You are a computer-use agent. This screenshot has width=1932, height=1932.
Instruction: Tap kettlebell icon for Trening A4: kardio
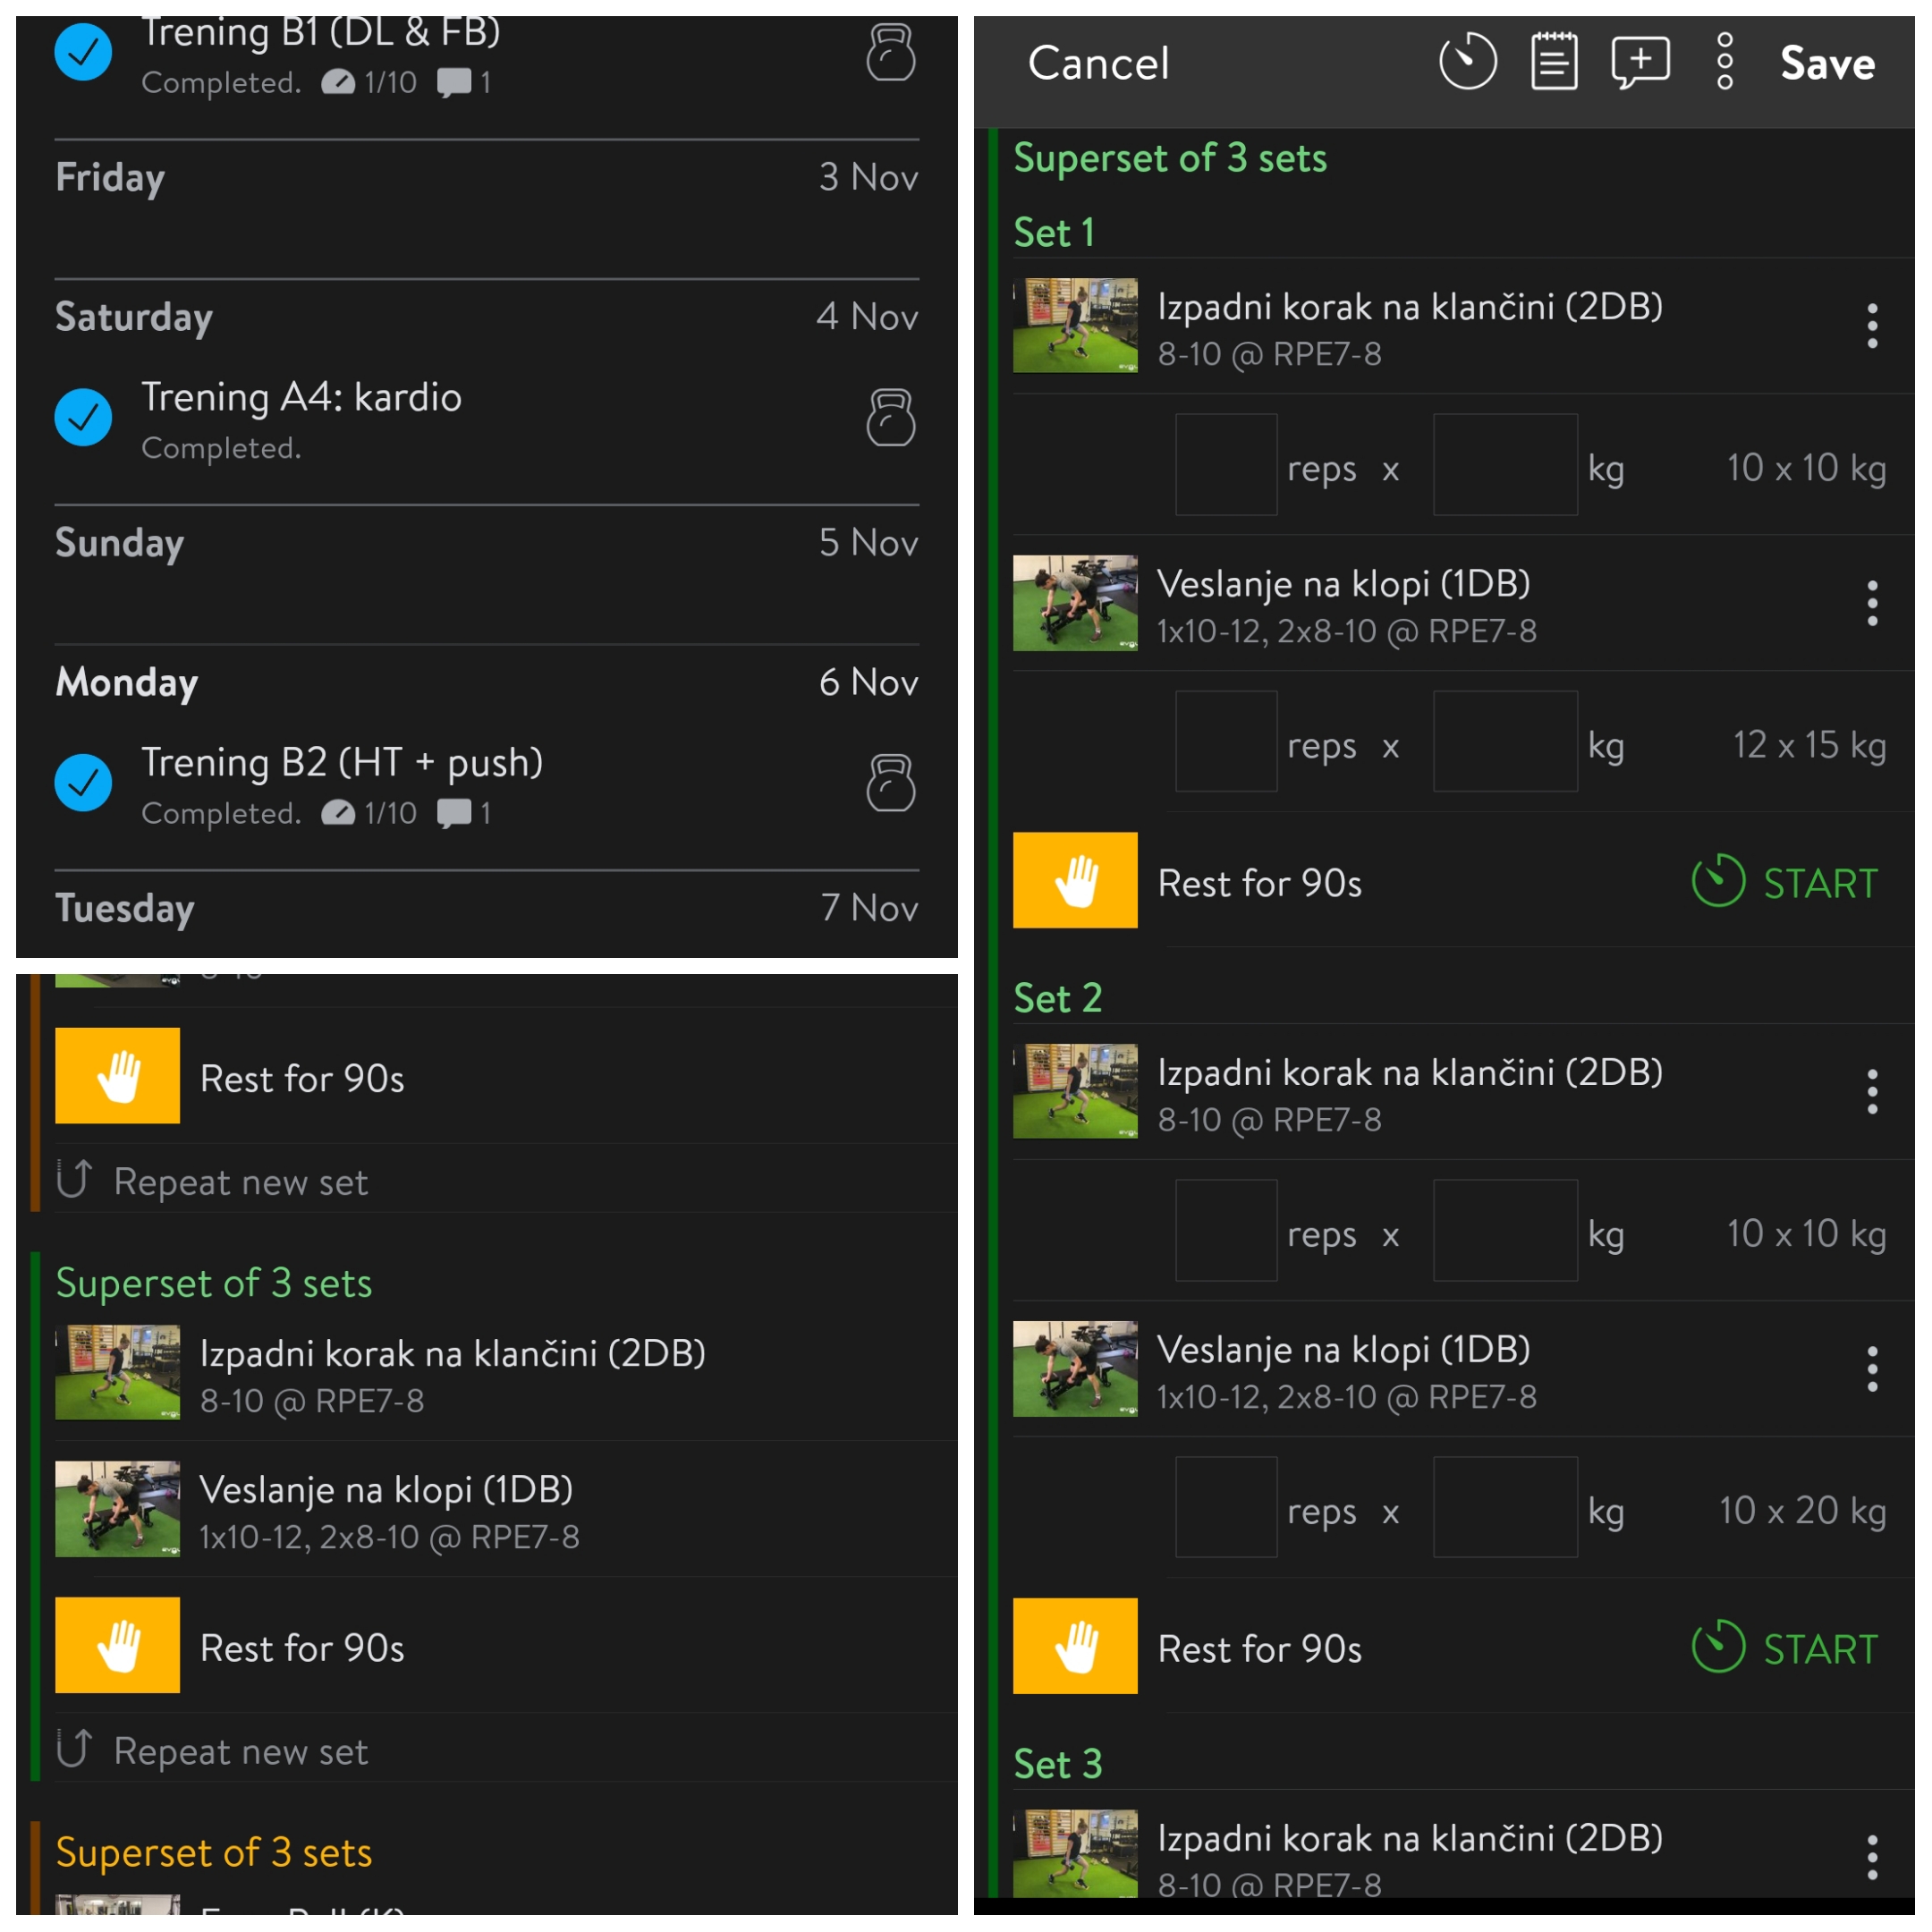coord(890,417)
